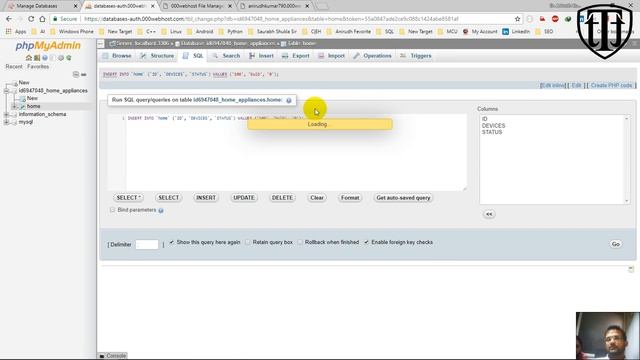Click the Go button
This screenshot has height=360, width=640.
coord(616,244)
